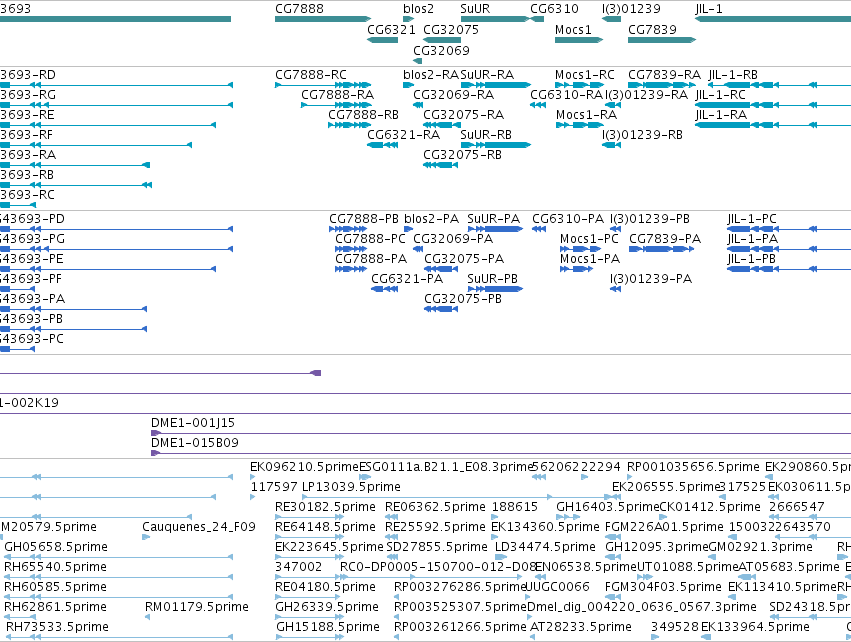Click the CG32075 gene label
This screenshot has width=851, height=642.
point(451,29)
